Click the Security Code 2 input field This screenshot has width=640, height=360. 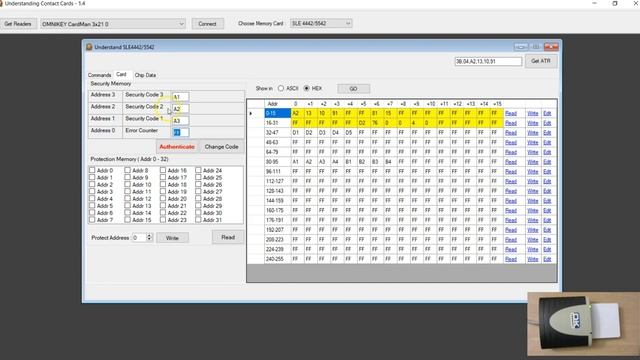(180, 109)
